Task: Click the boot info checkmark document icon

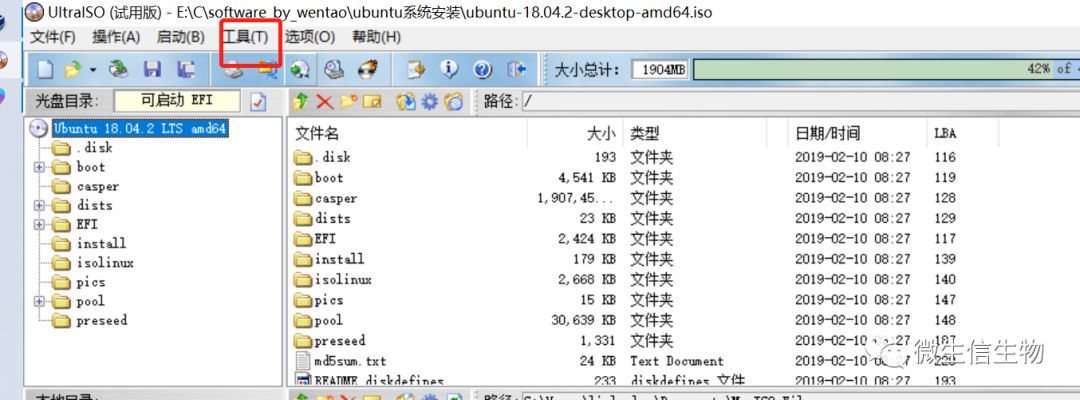Action: click(258, 102)
